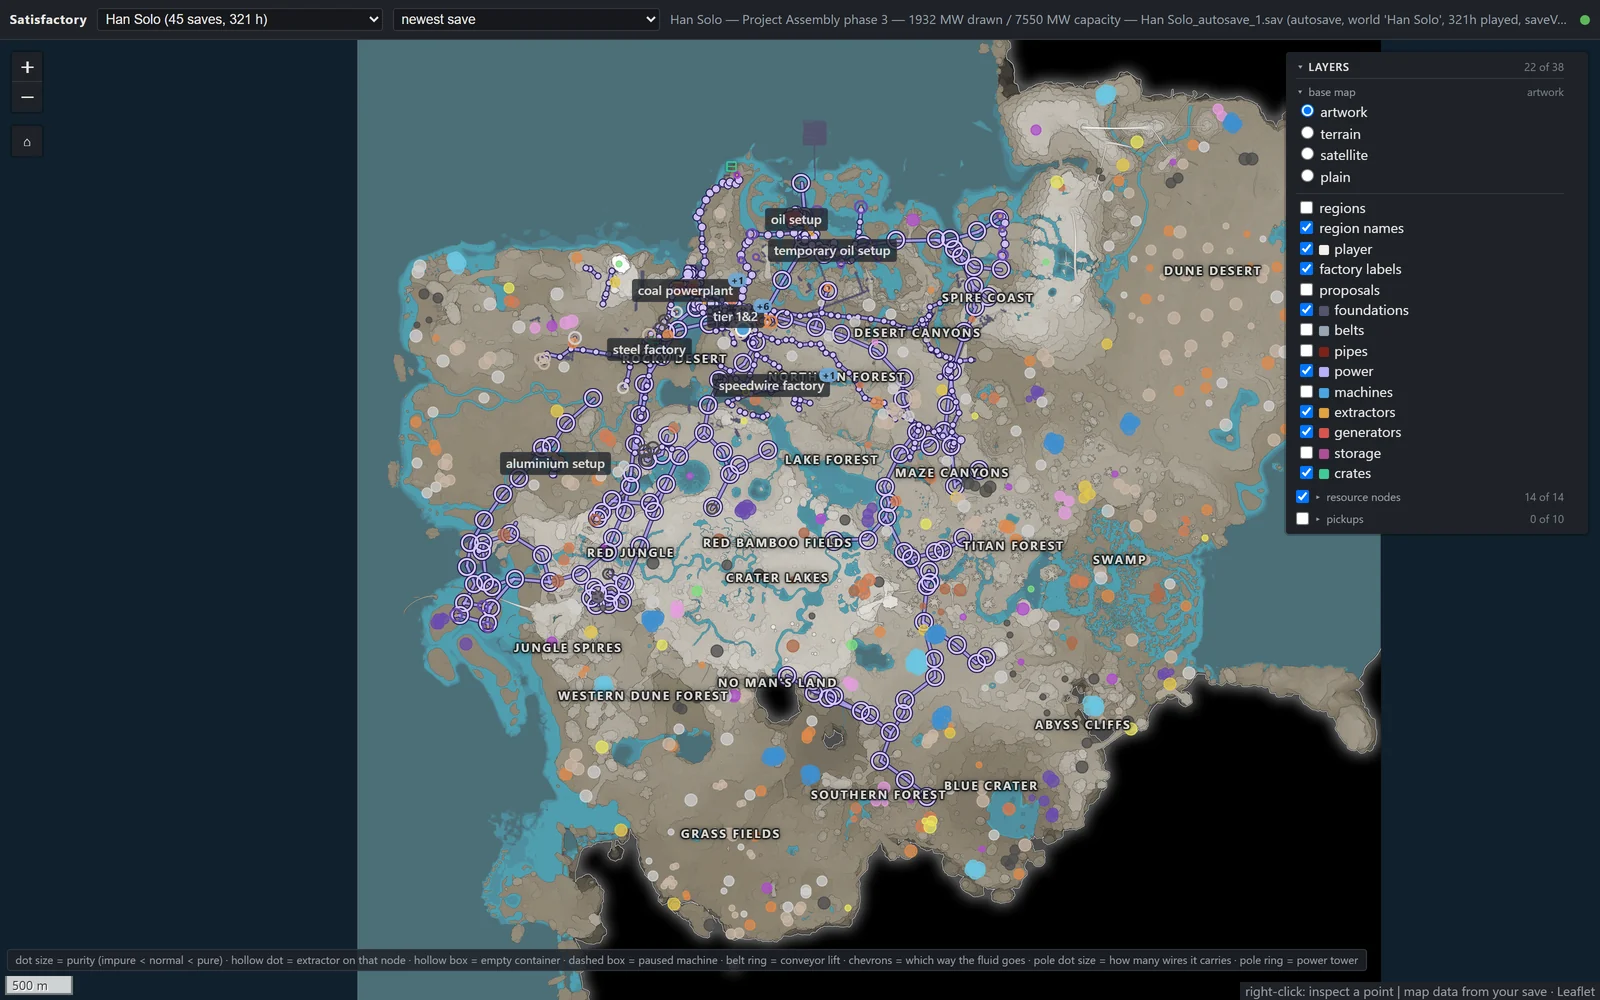1600x1000 pixels.
Task: Click the Satisfactory app title
Action: pyautogui.click(x=48, y=19)
